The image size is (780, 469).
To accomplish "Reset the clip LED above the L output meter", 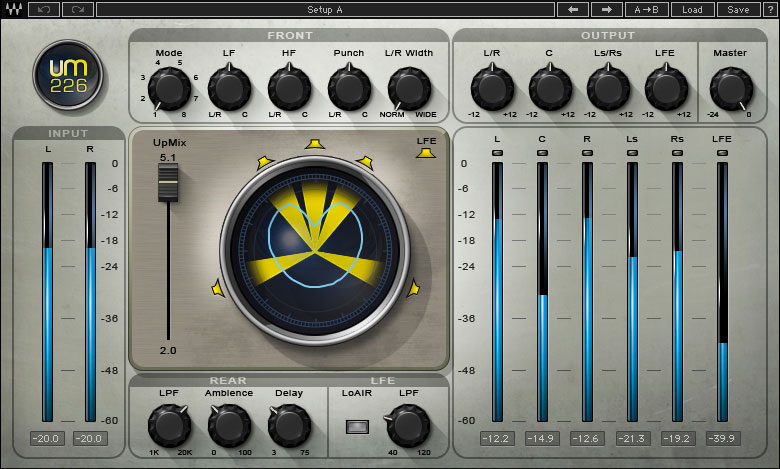I will point(497,153).
